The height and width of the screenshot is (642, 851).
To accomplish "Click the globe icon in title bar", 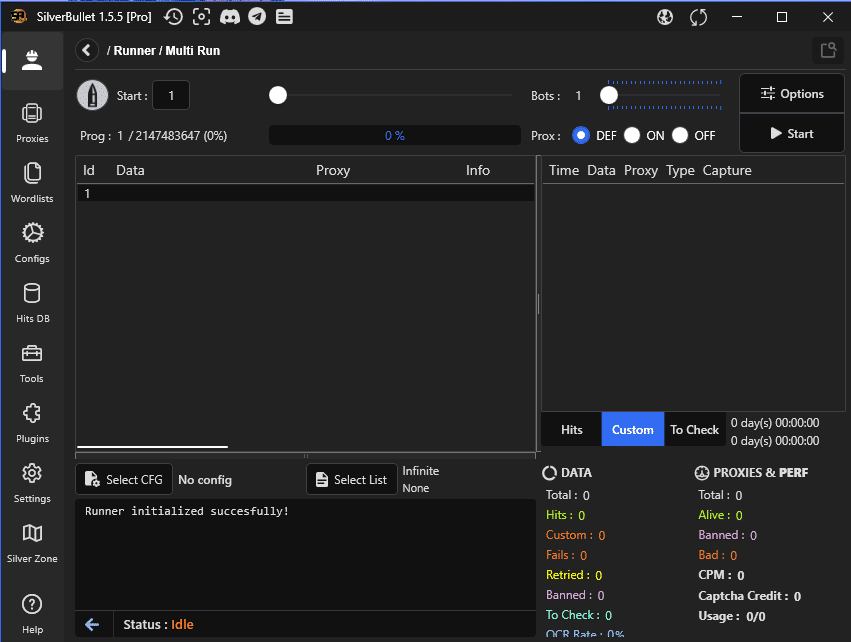I will (665, 17).
